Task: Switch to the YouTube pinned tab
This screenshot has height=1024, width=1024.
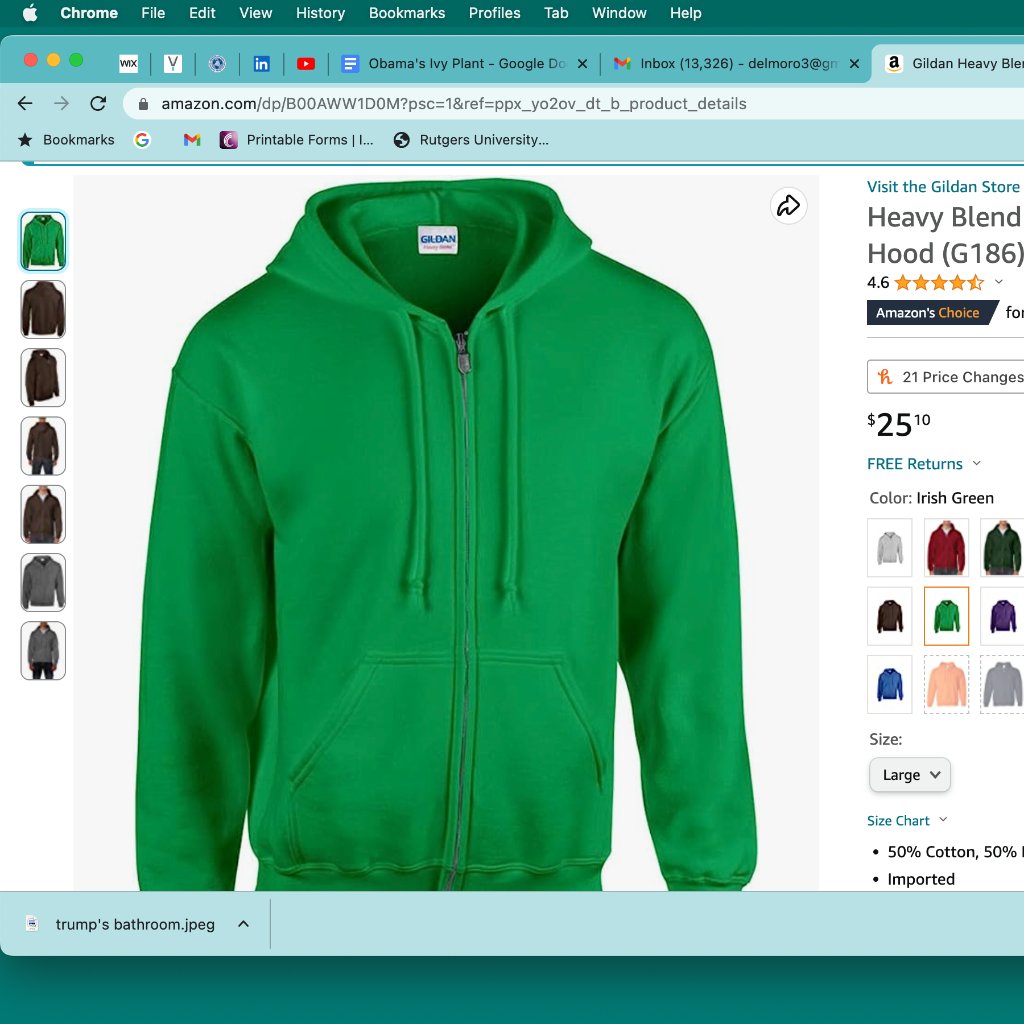Action: (x=306, y=63)
